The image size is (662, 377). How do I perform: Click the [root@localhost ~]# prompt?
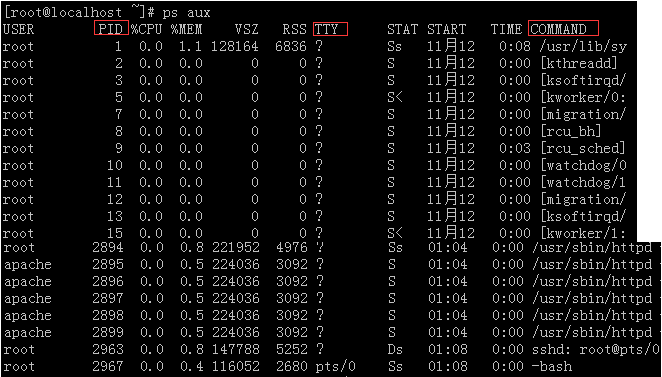[80, 12]
